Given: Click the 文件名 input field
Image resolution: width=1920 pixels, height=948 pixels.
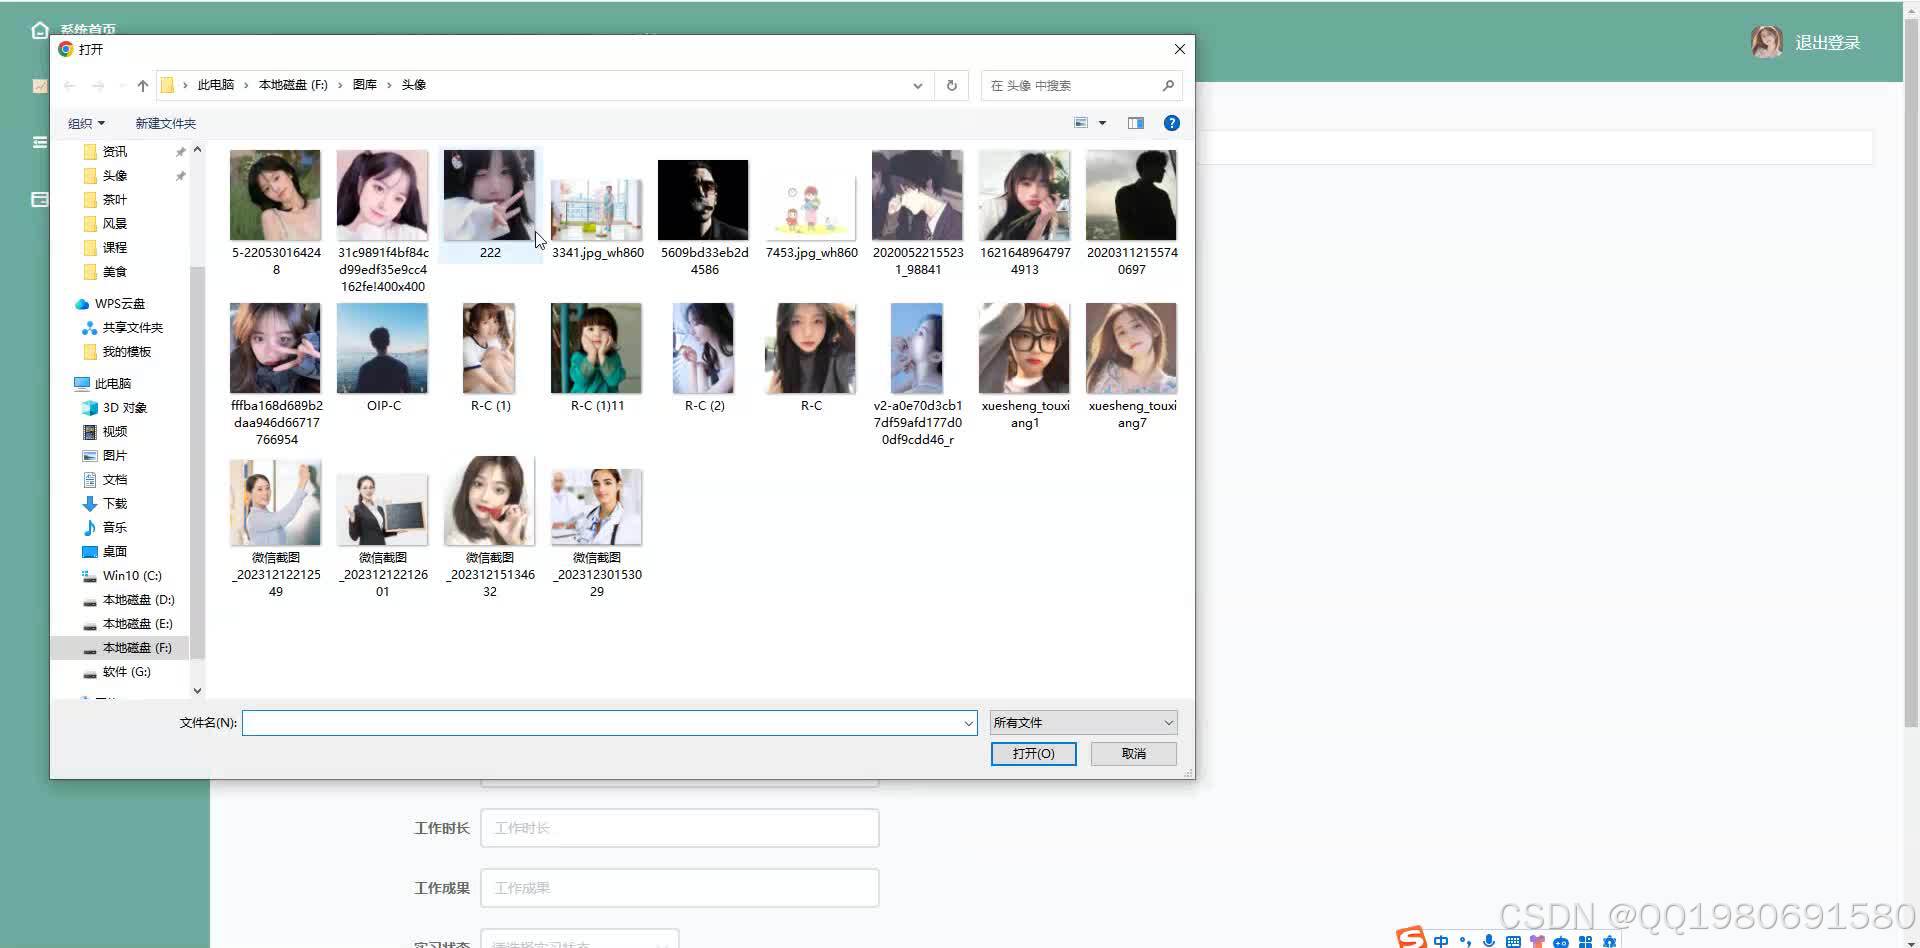Looking at the screenshot, I should click(601, 723).
